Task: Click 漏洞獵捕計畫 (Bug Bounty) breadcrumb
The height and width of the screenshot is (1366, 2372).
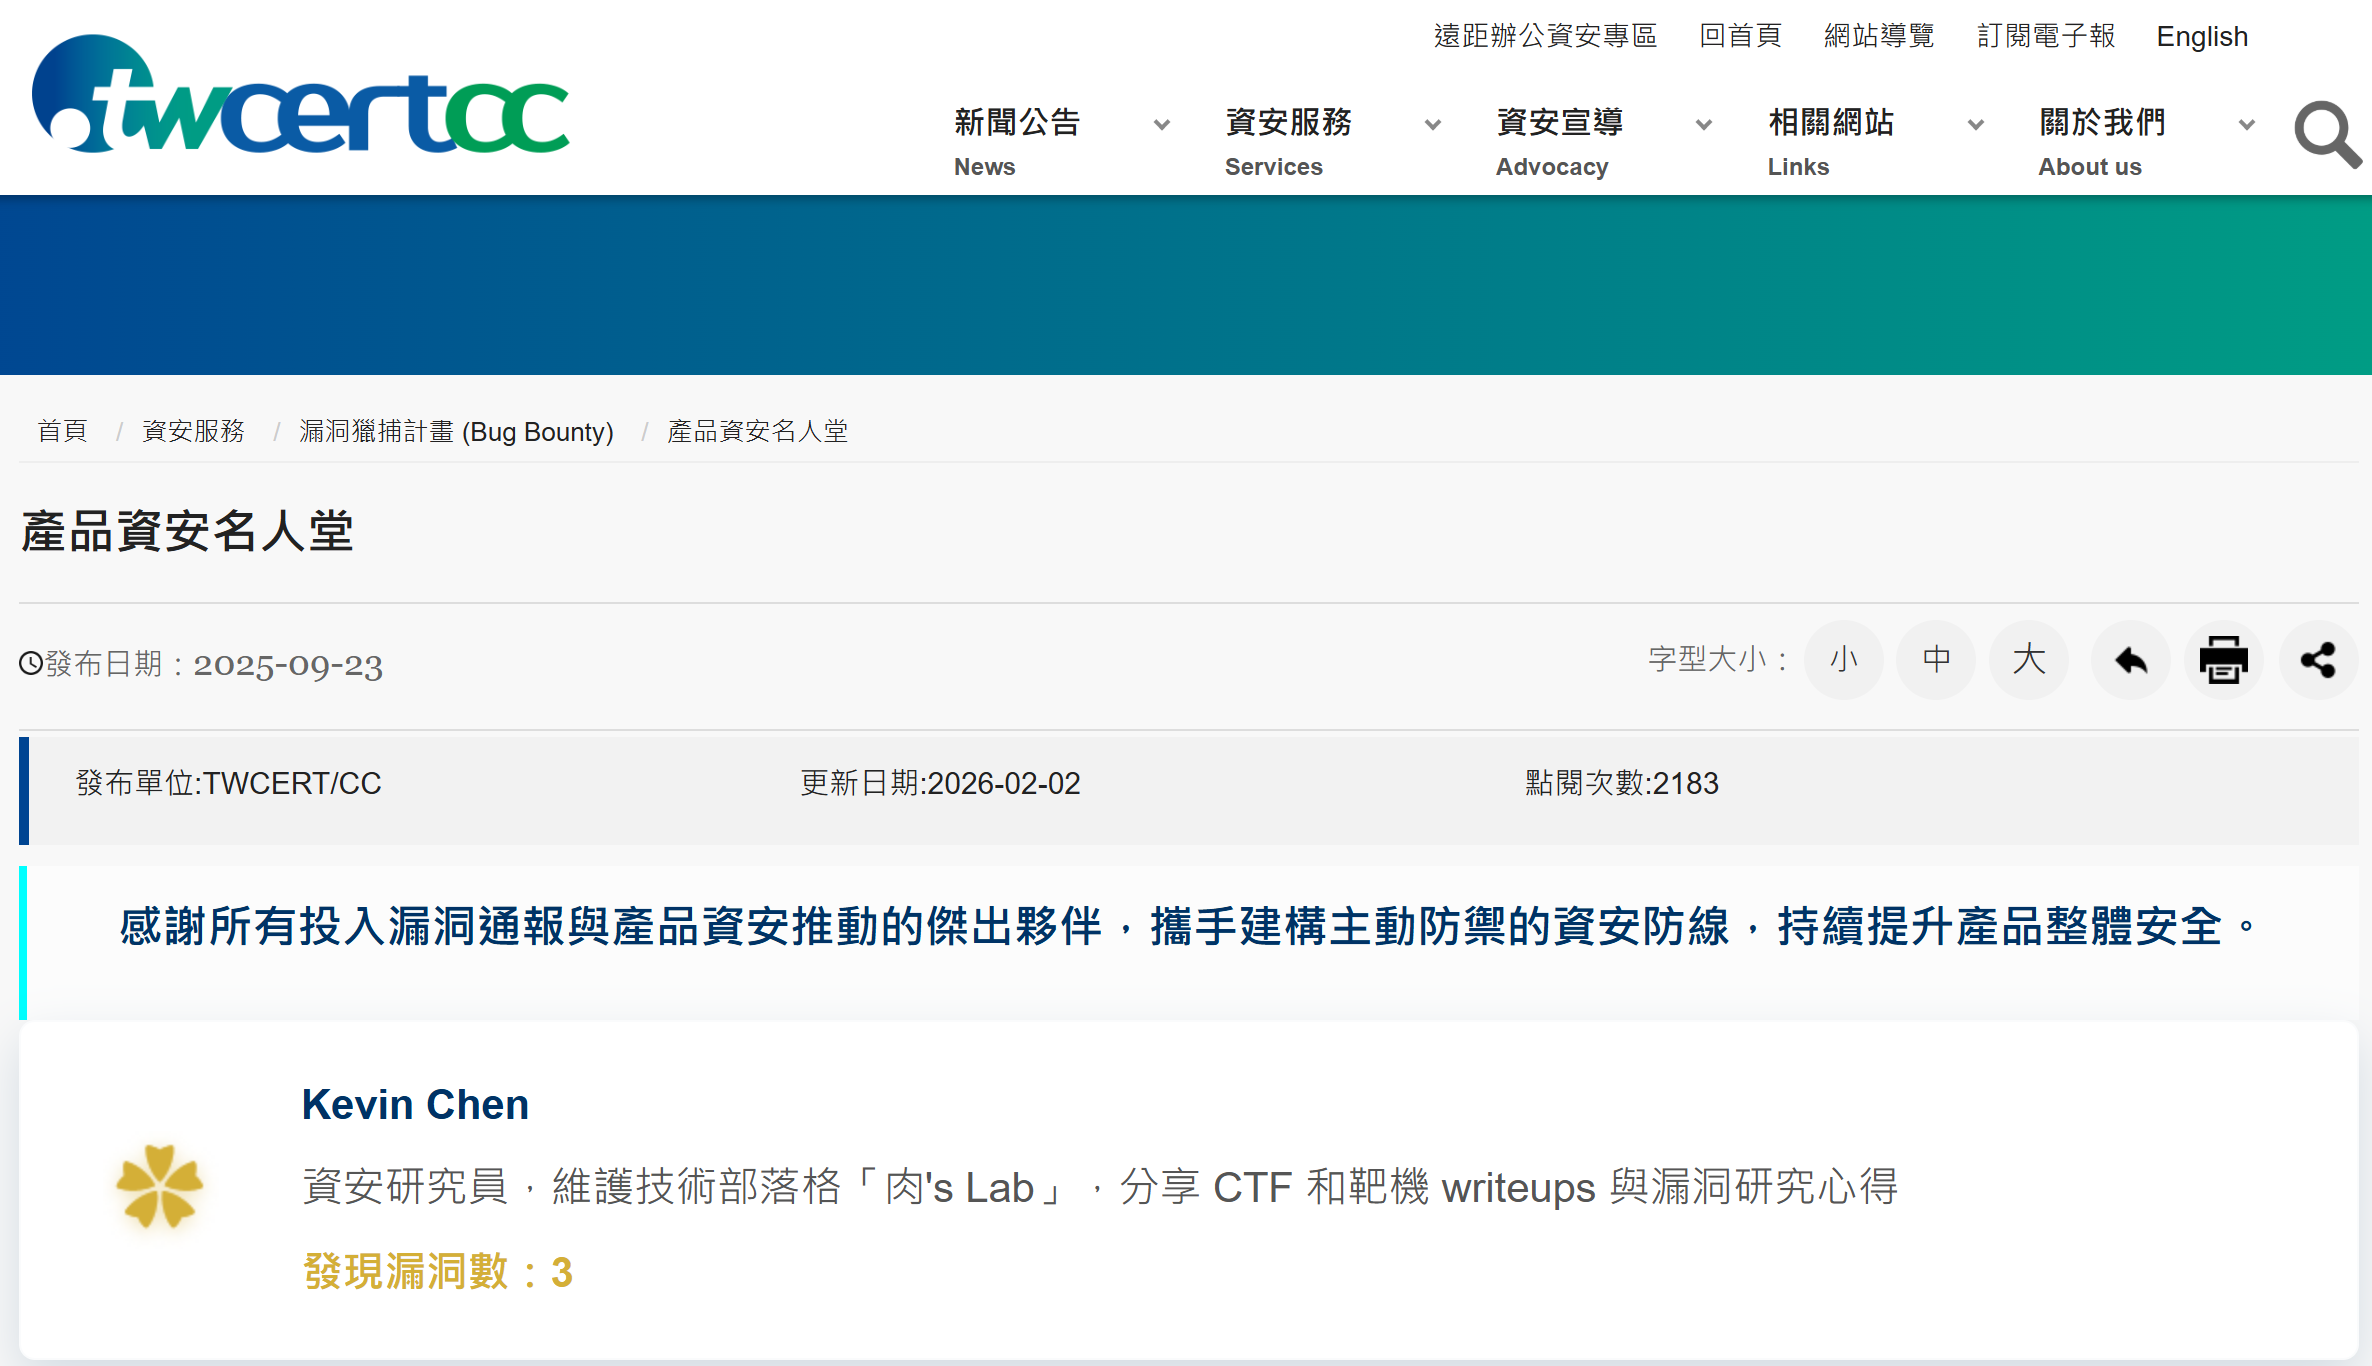Action: [x=456, y=431]
